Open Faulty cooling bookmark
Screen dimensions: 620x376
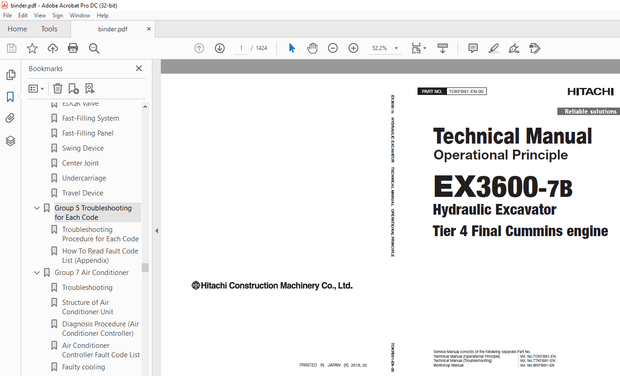pos(83,367)
